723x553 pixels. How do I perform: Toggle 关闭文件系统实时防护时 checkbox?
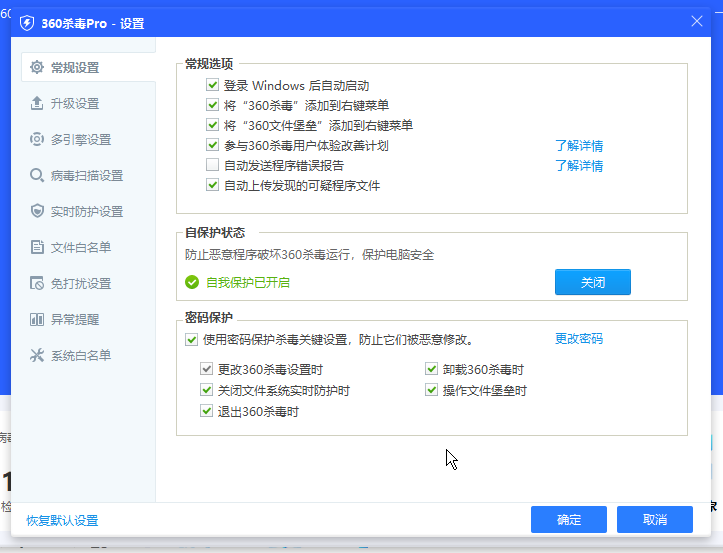coord(206,390)
